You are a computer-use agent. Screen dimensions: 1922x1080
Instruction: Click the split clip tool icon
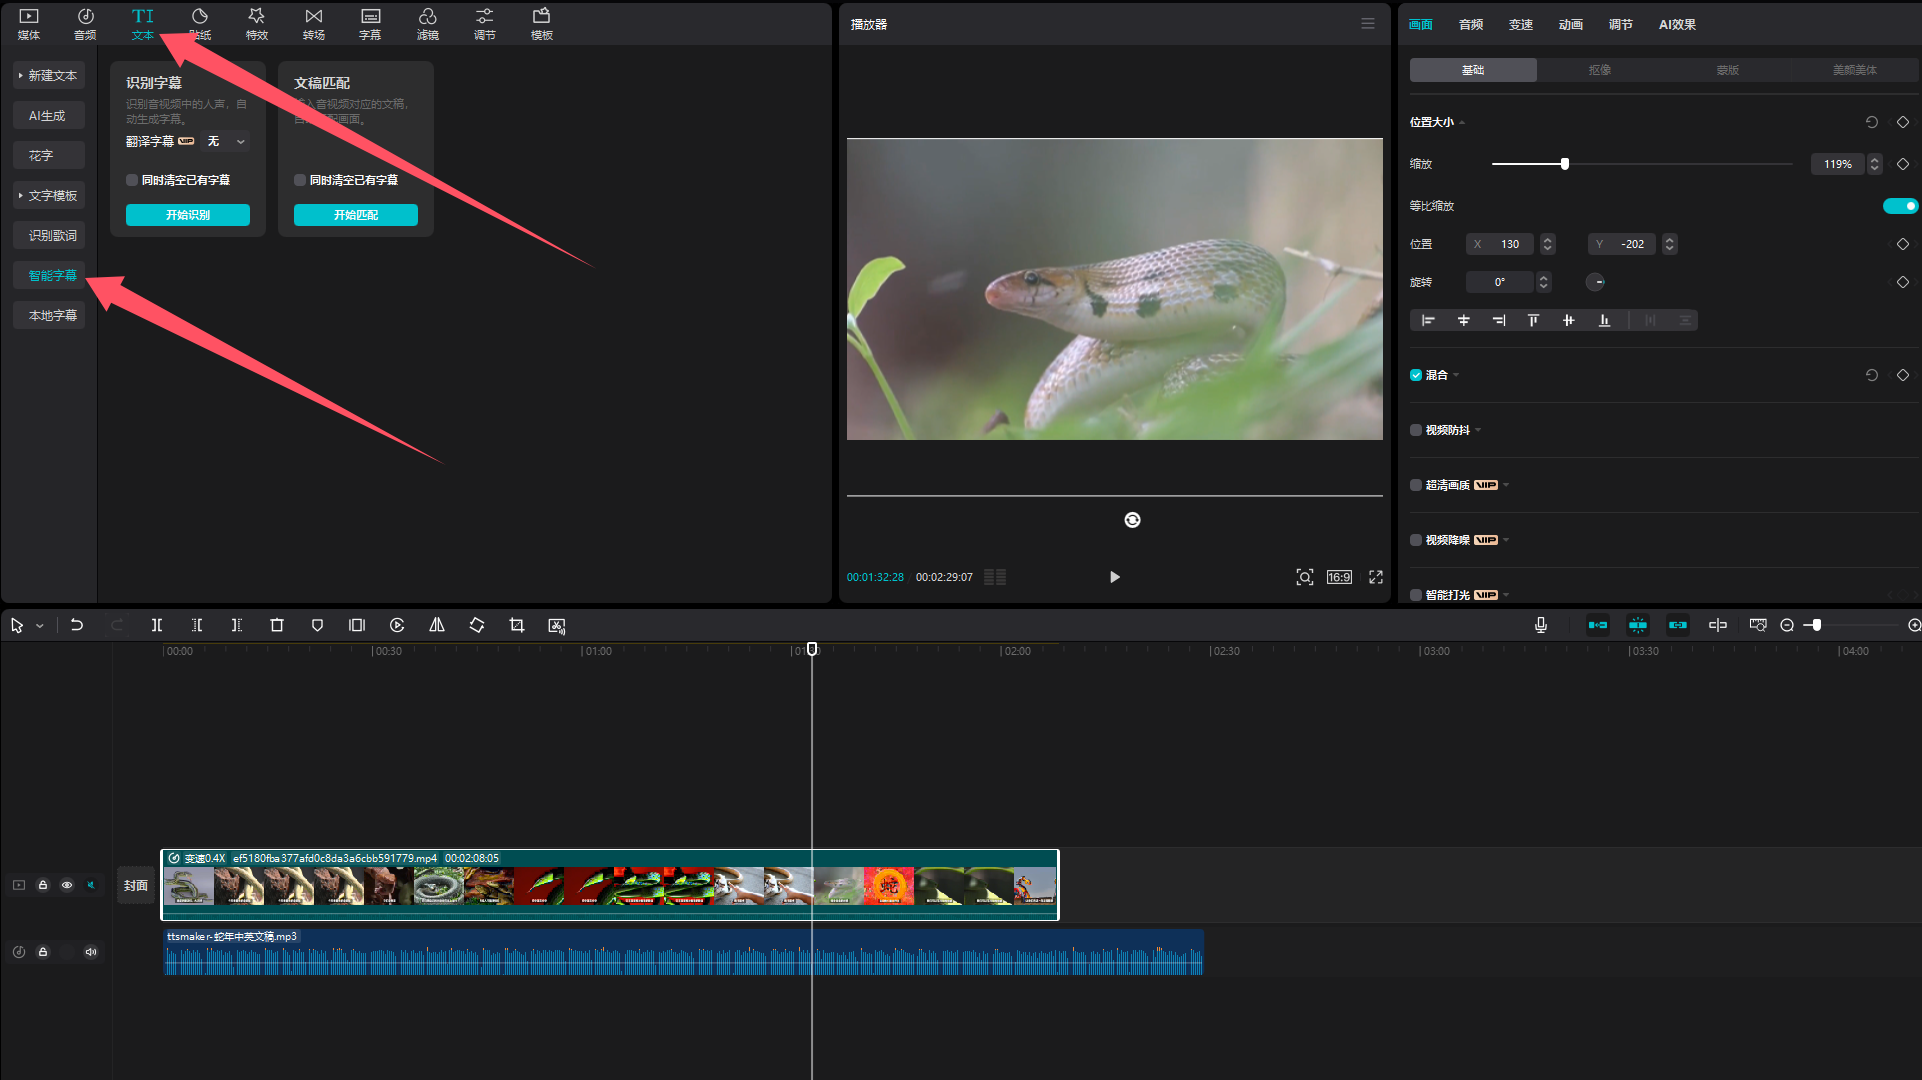157,625
